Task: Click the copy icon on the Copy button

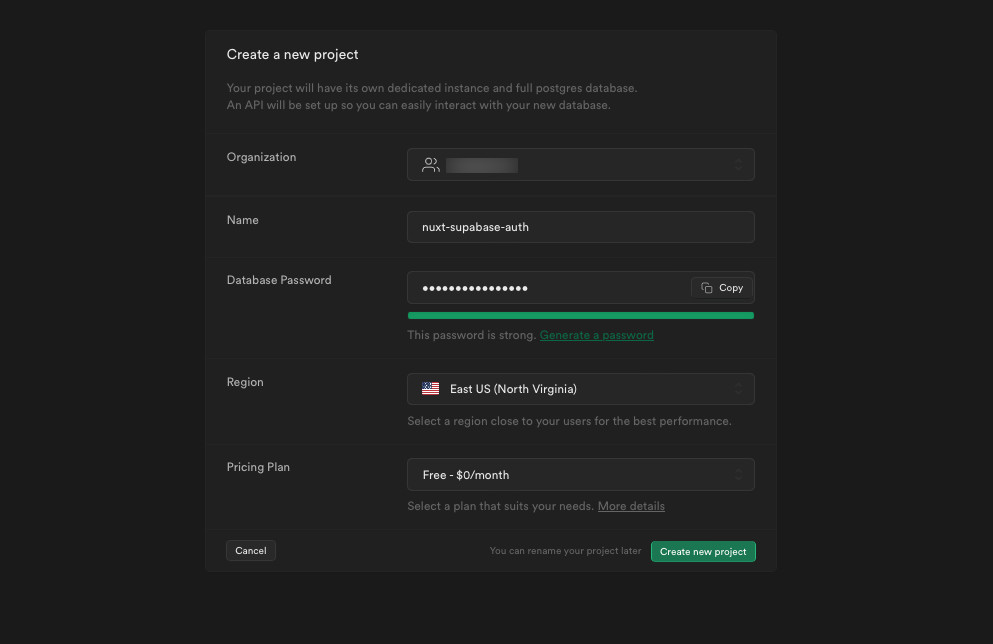Action: pyautogui.click(x=705, y=287)
